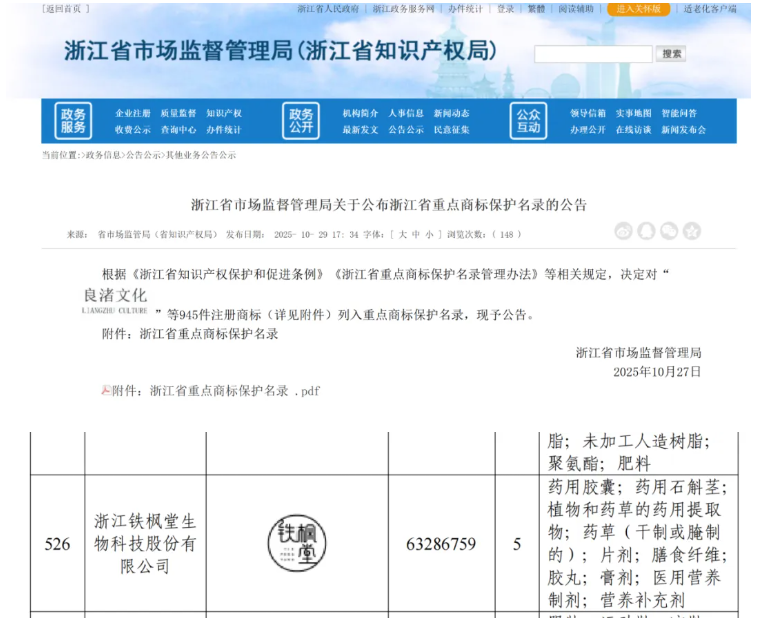Click the search text input field
This screenshot has width=762, height=629.
(x=592, y=54)
